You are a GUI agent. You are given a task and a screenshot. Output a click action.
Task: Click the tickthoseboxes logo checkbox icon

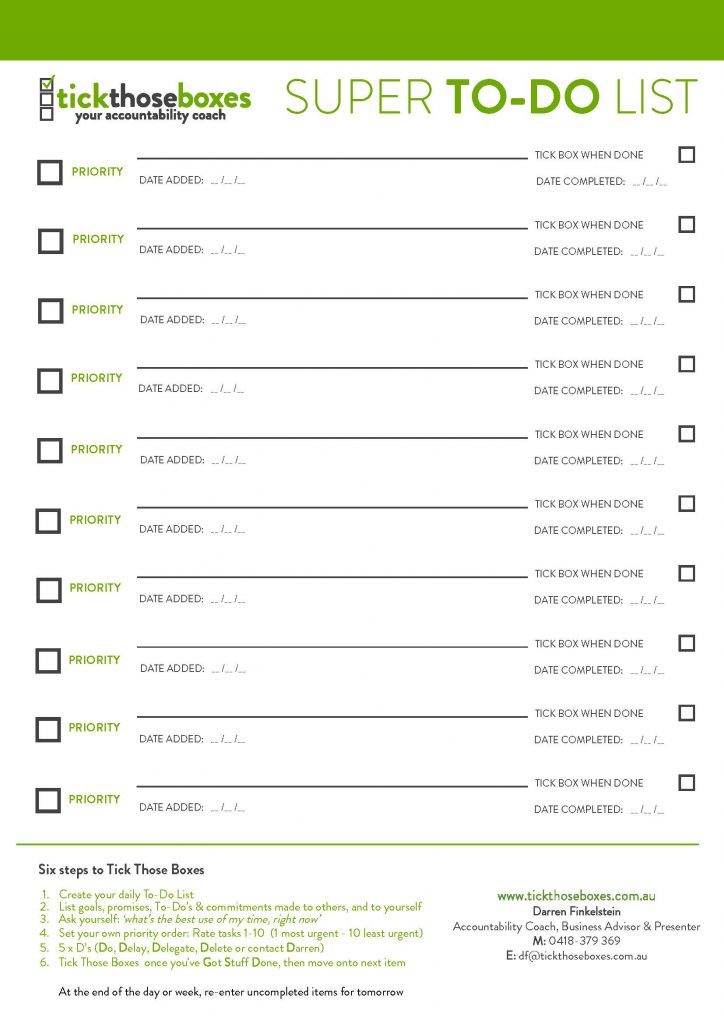tap(47, 99)
